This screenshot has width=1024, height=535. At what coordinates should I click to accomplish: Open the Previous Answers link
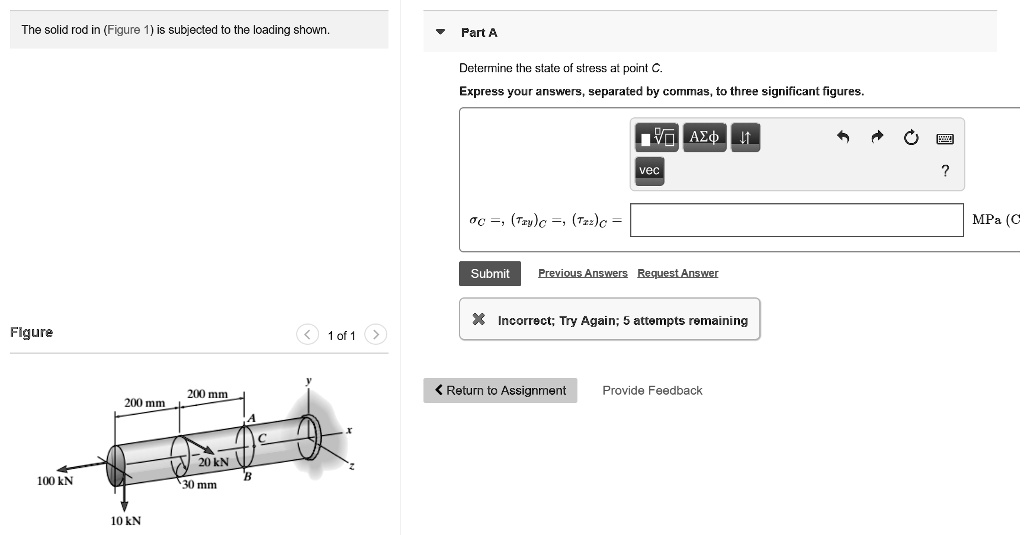click(582, 273)
